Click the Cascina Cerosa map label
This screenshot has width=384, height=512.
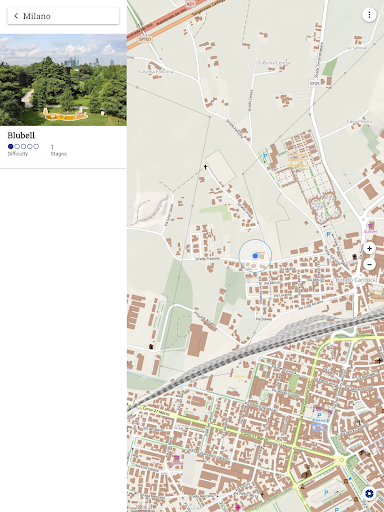click(x=275, y=63)
